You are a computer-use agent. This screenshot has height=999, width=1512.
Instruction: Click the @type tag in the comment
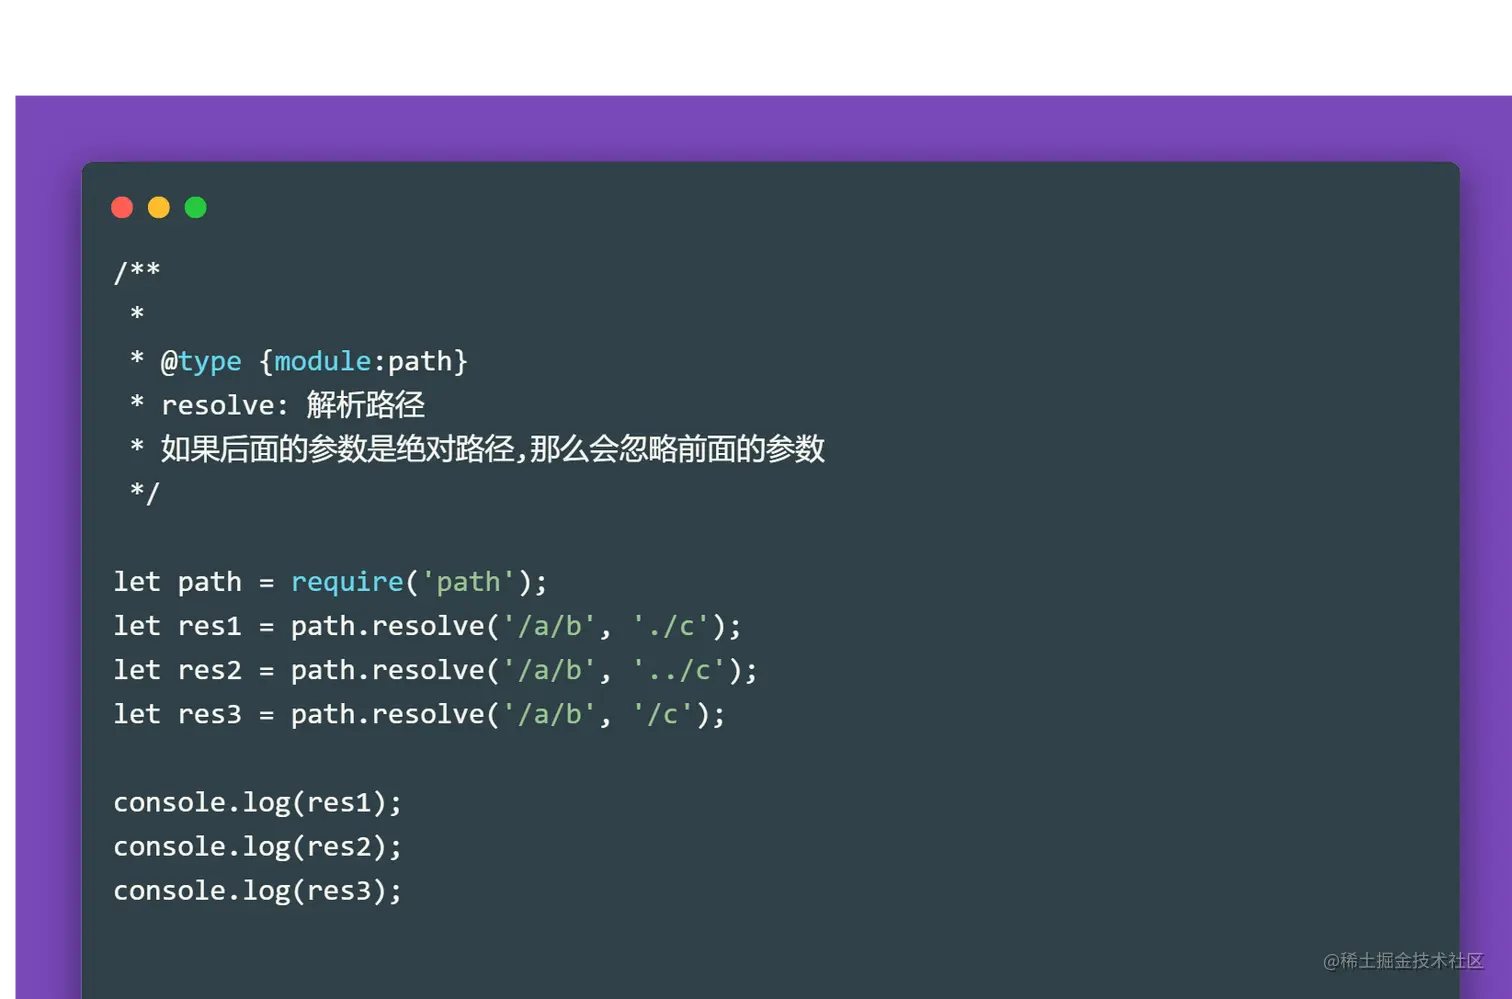click(201, 361)
